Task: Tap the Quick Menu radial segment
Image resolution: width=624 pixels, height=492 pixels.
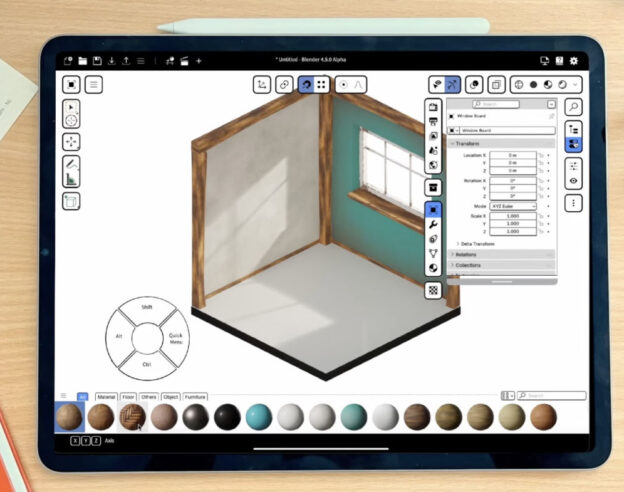Action: pos(176,339)
